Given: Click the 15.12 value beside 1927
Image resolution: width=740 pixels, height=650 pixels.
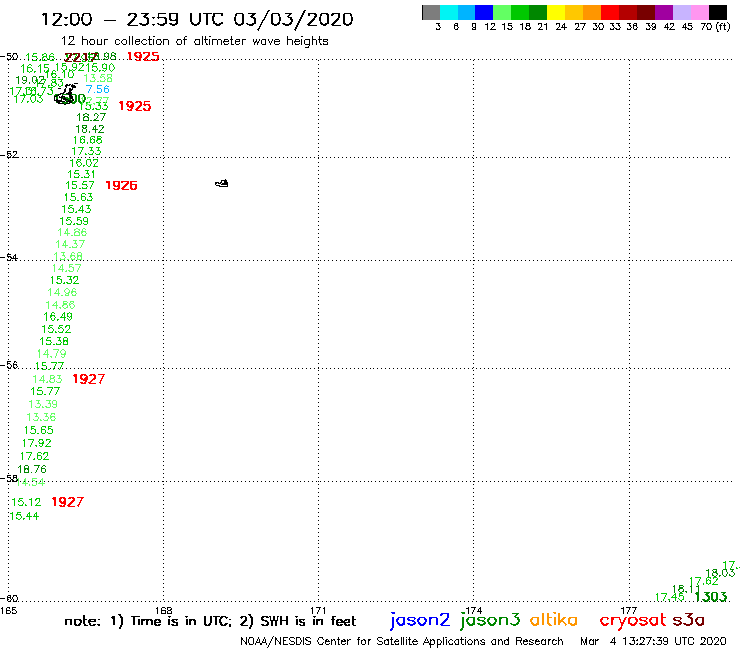Looking at the screenshot, I should [x=26, y=502].
